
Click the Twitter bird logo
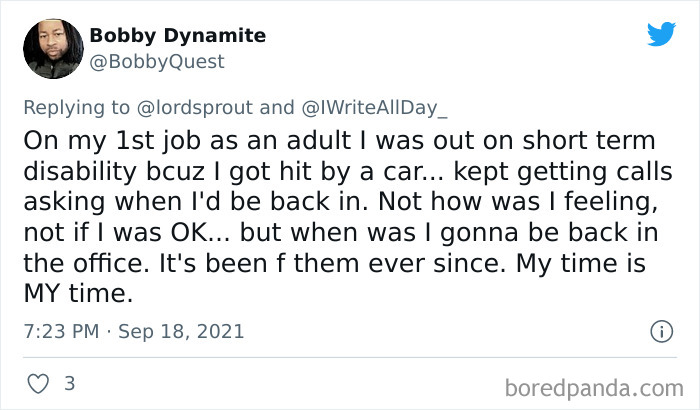click(660, 34)
